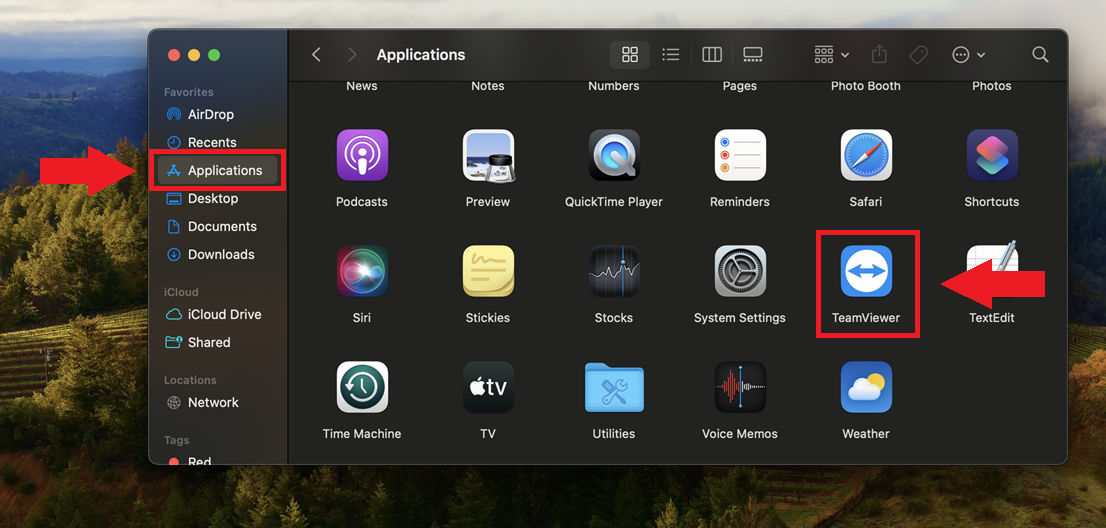Viewport: 1106px width, 528px height.
Task: Open the More actions ellipsis menu
Action: (968, 54)
